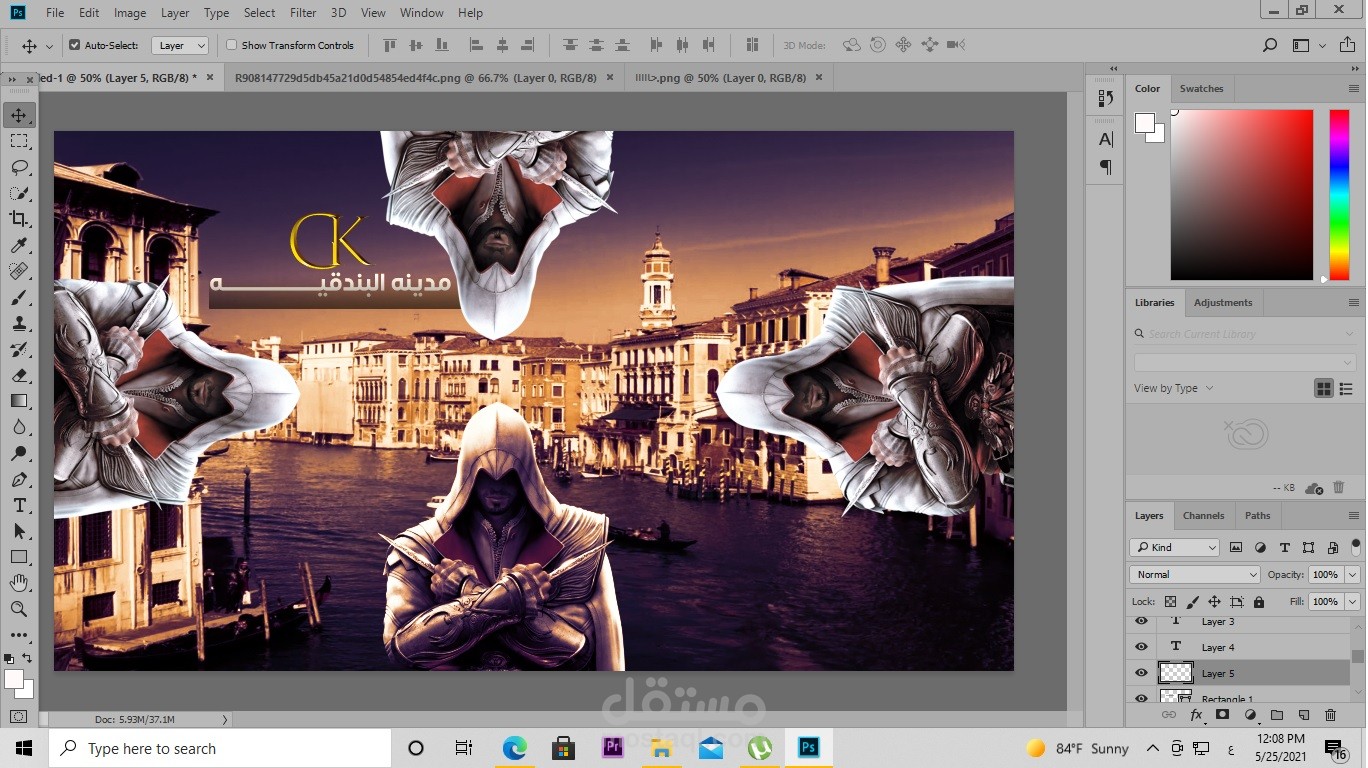Toggle visibility of Layer 5
Screen dimensions: 1368x768
pyautogui.click(x=1141, y=673)
